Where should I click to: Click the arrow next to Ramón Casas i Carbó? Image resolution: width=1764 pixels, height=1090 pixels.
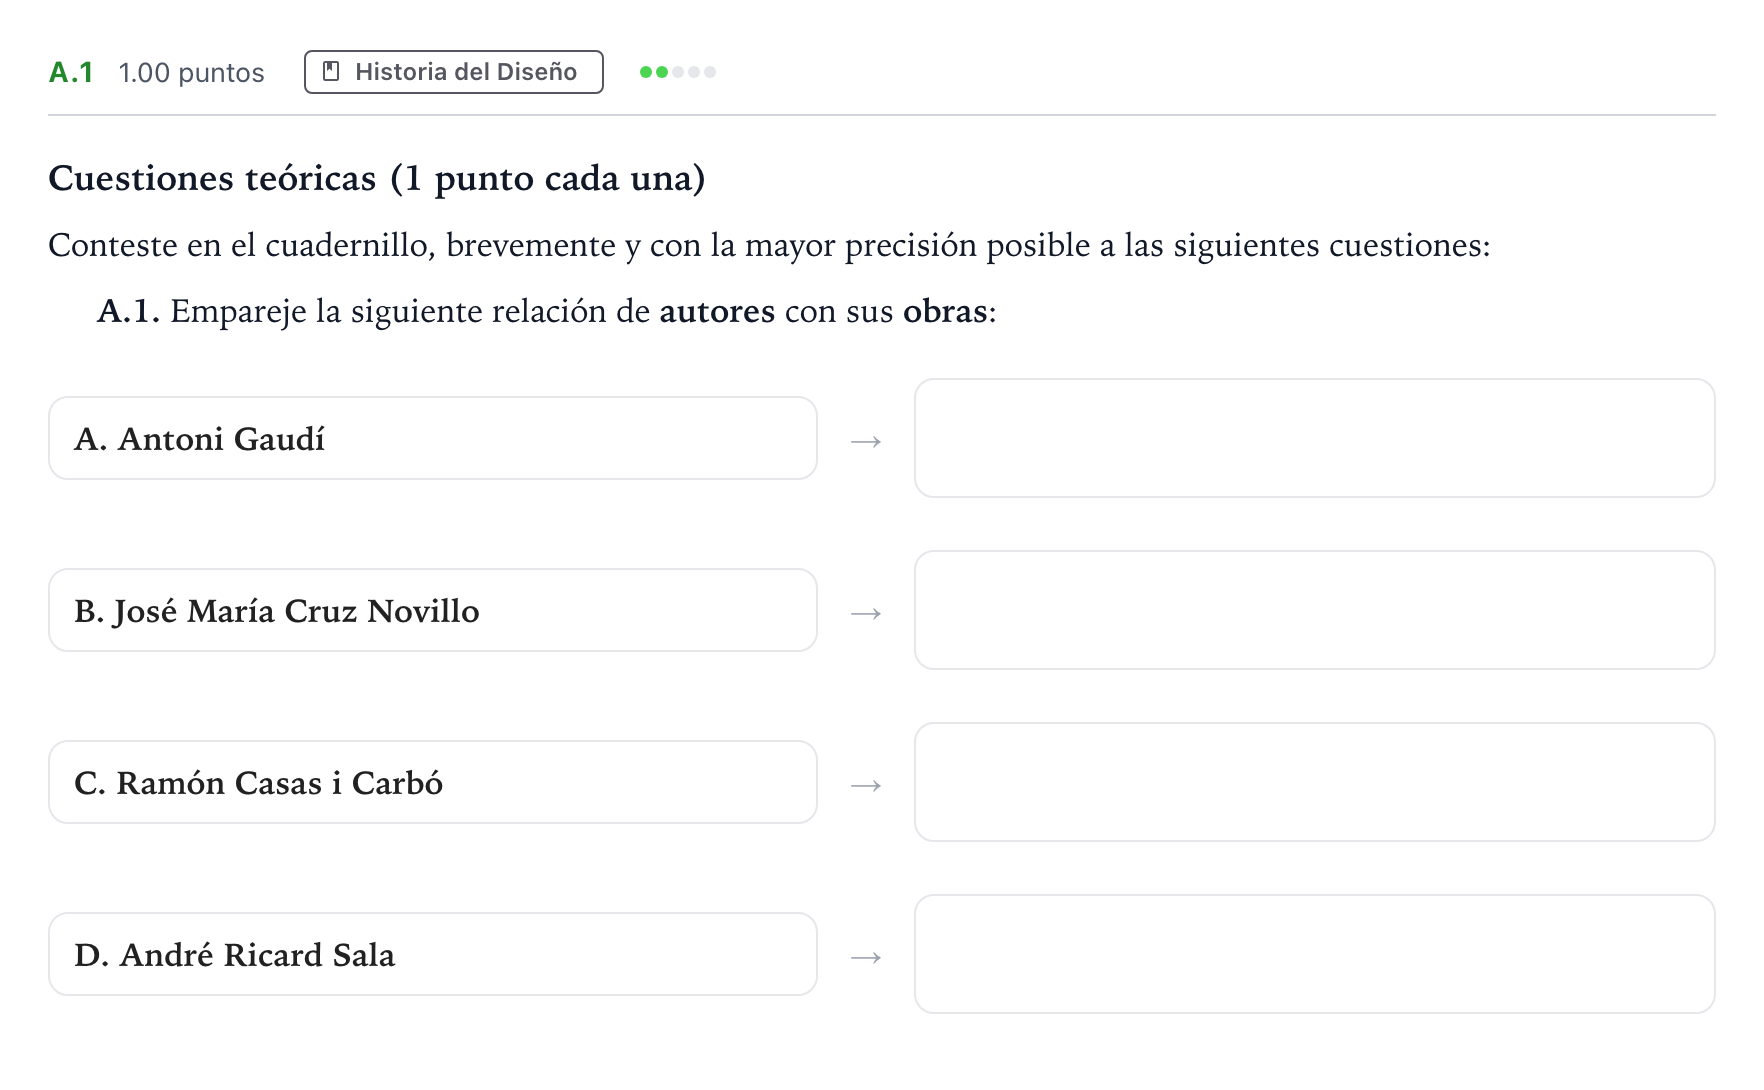click(x=866, y=785)
